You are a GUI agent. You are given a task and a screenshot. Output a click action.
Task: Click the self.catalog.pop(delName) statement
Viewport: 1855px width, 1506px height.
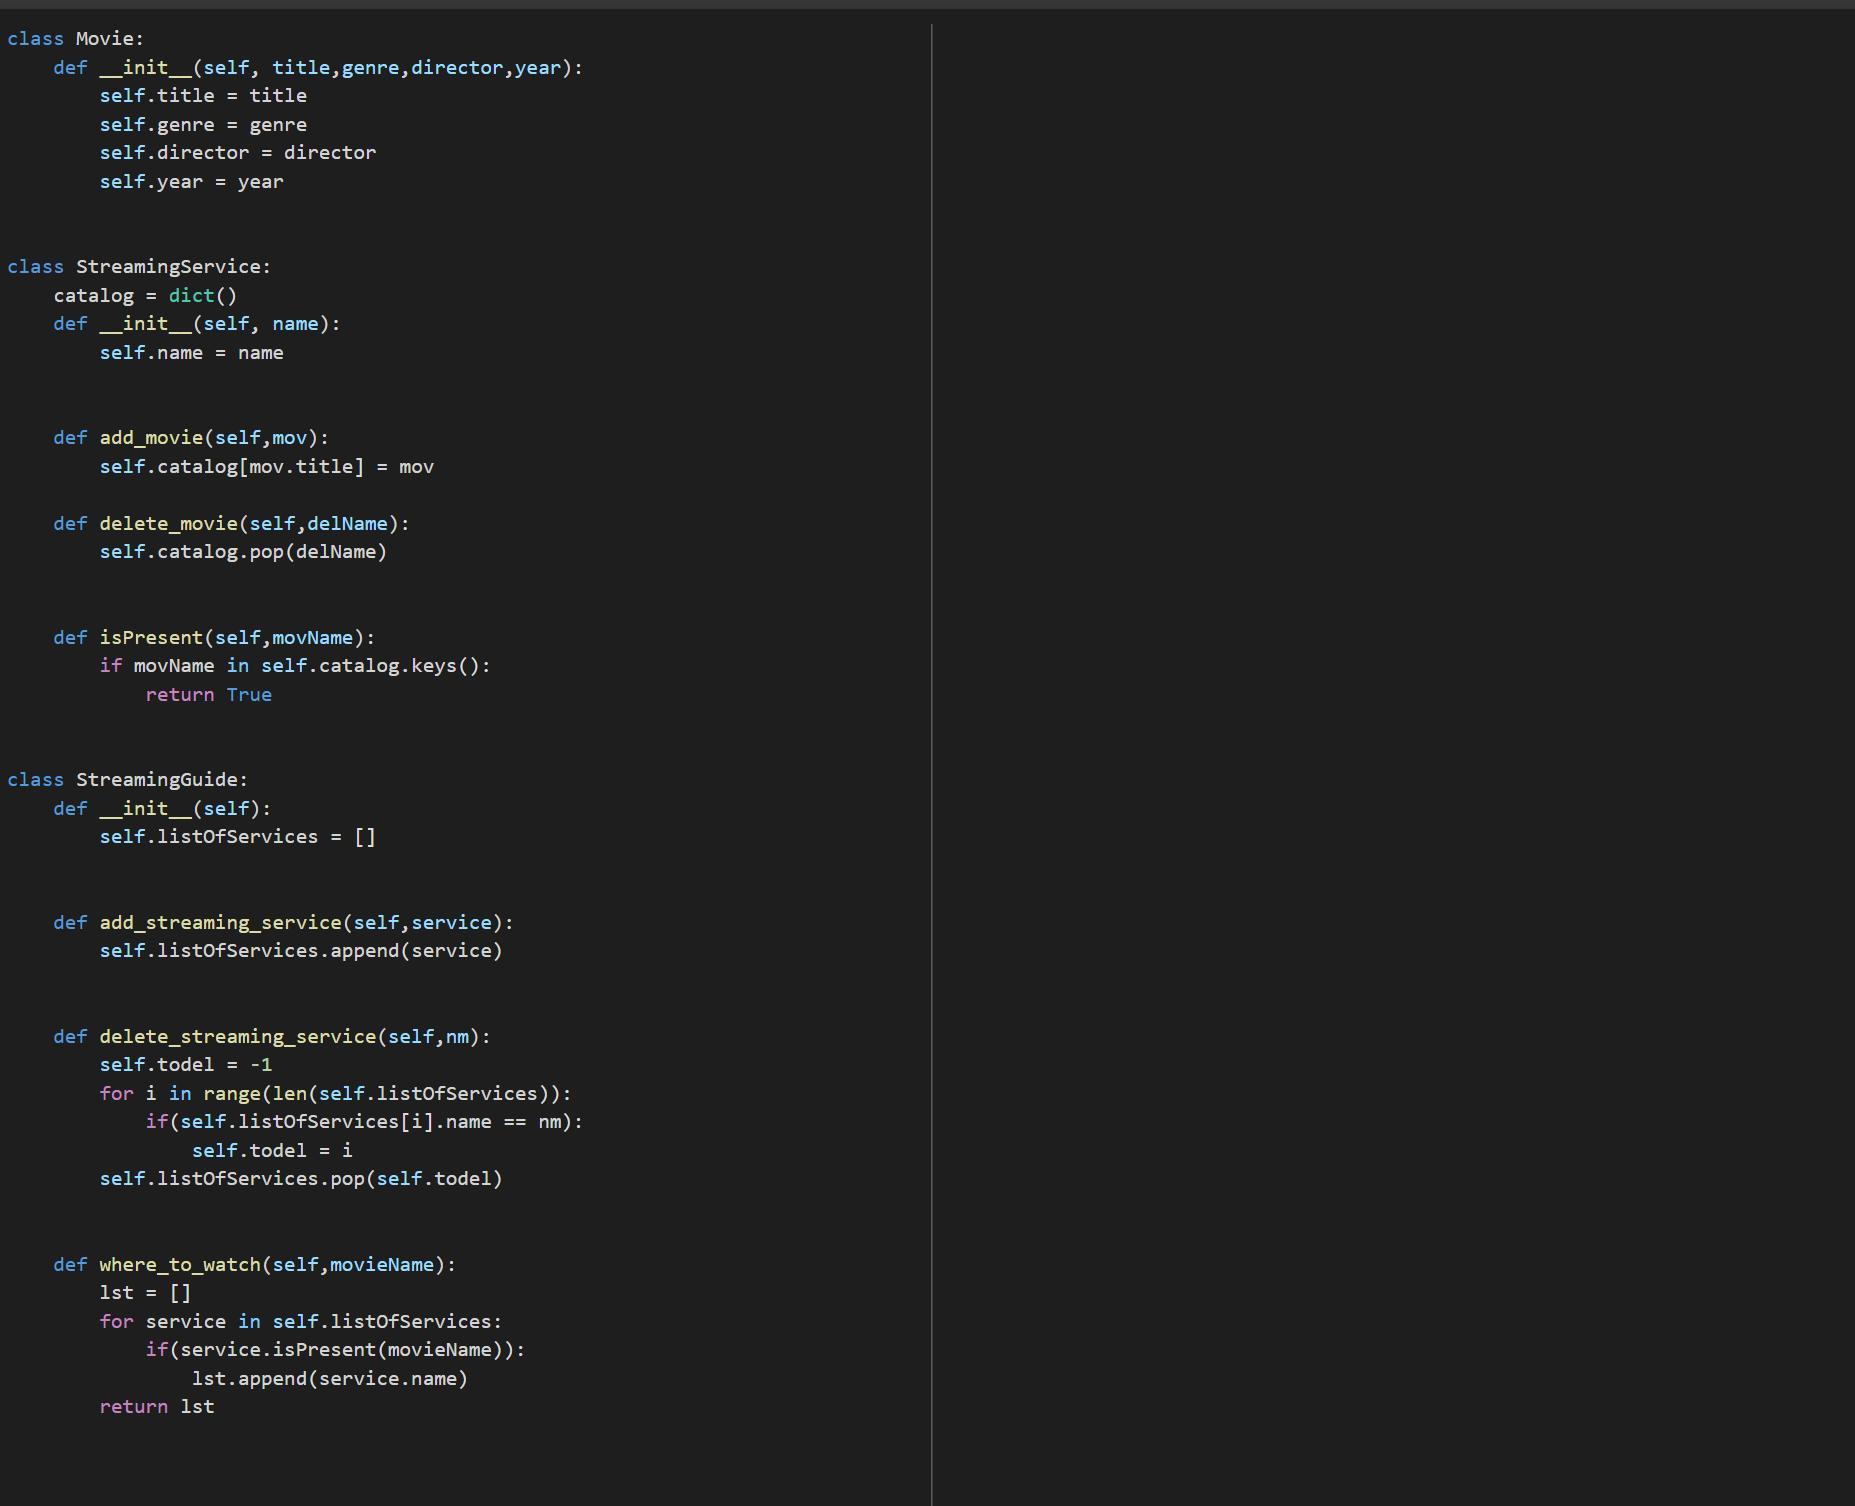click(x=243, y=552)
